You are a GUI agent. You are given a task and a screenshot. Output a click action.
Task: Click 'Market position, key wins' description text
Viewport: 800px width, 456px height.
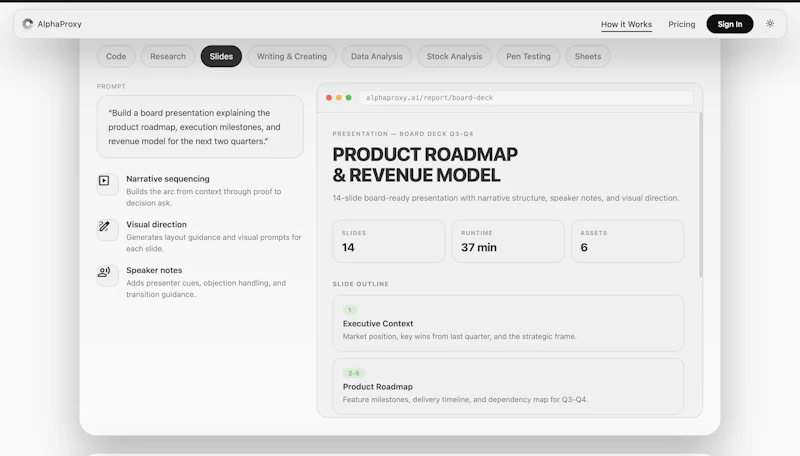click(x=460, y=336)
